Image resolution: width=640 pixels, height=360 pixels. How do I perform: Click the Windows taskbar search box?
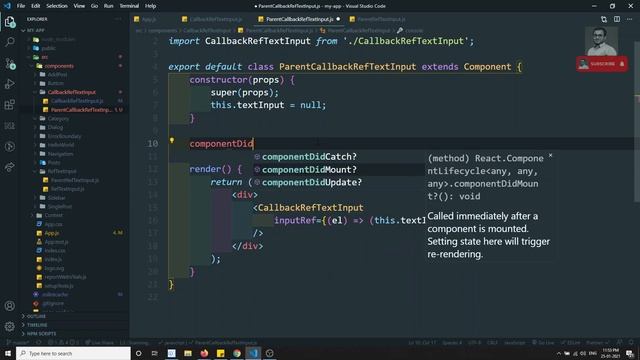tap(73, 353)
